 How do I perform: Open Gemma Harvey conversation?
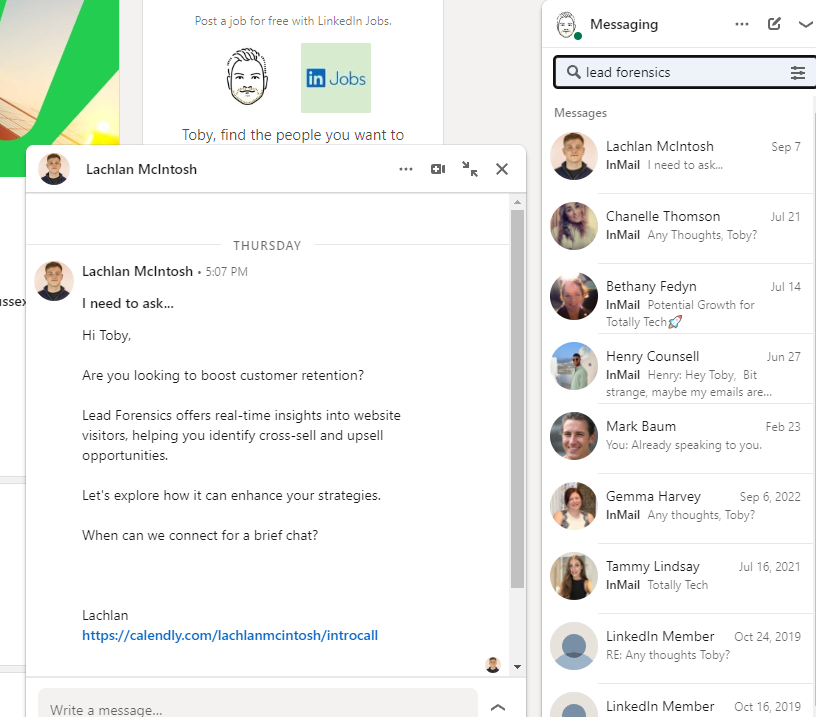point(680,507)
